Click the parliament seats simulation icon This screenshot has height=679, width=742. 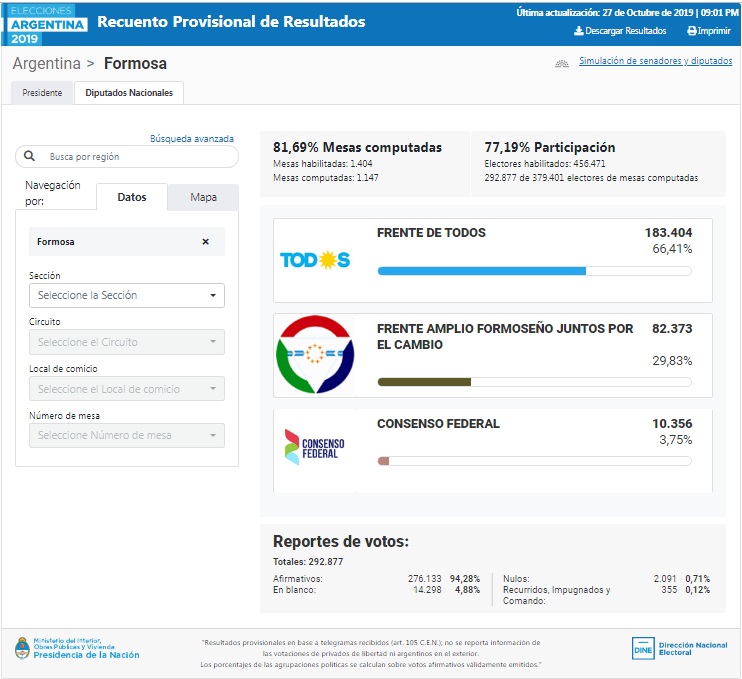tap(562, 63)
